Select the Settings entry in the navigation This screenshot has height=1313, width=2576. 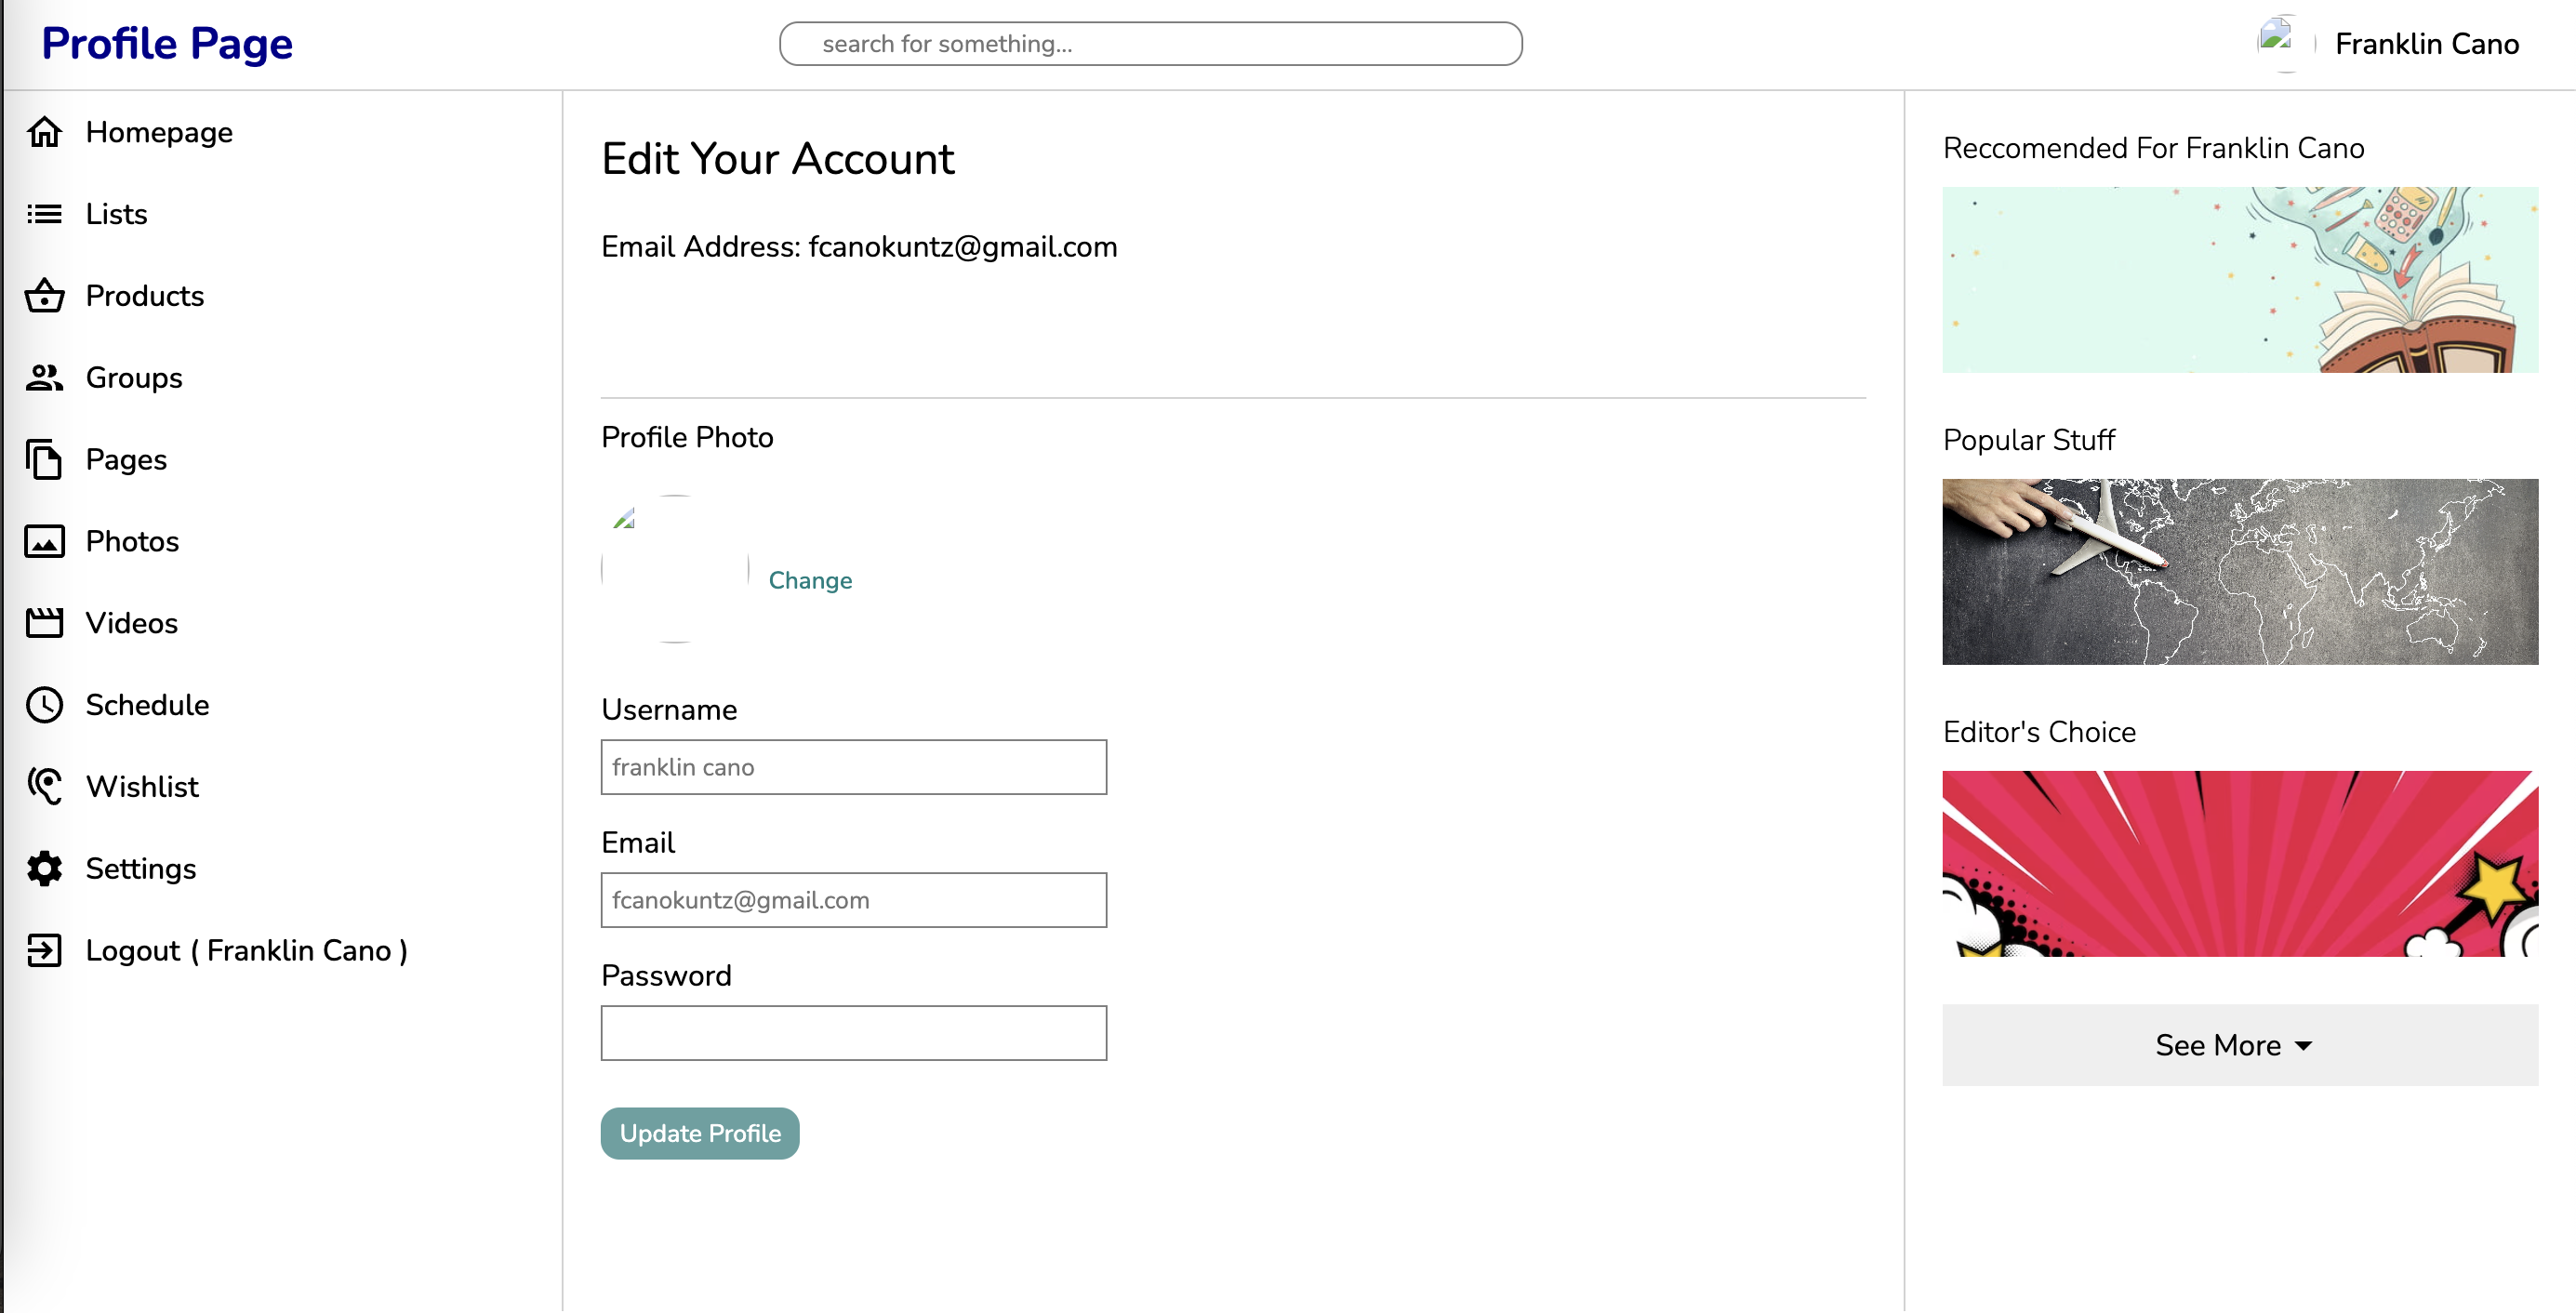click(141, 868)
